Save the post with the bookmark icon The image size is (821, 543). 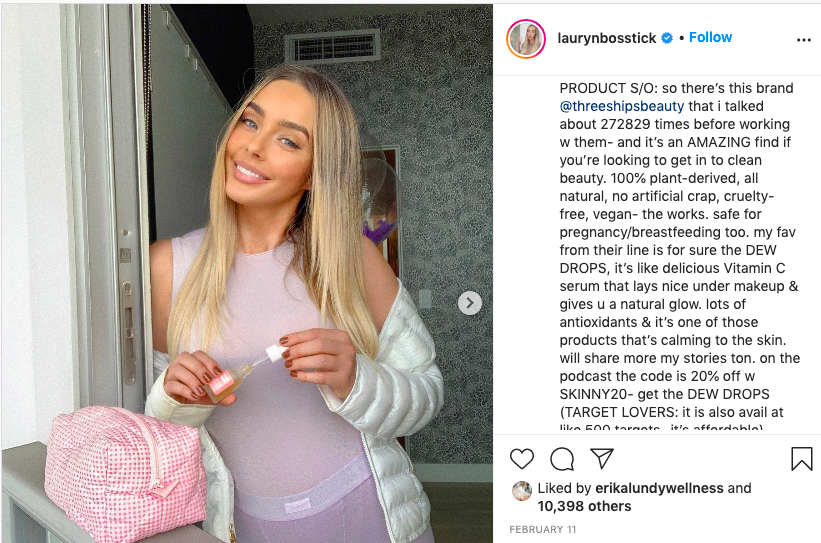802,459
